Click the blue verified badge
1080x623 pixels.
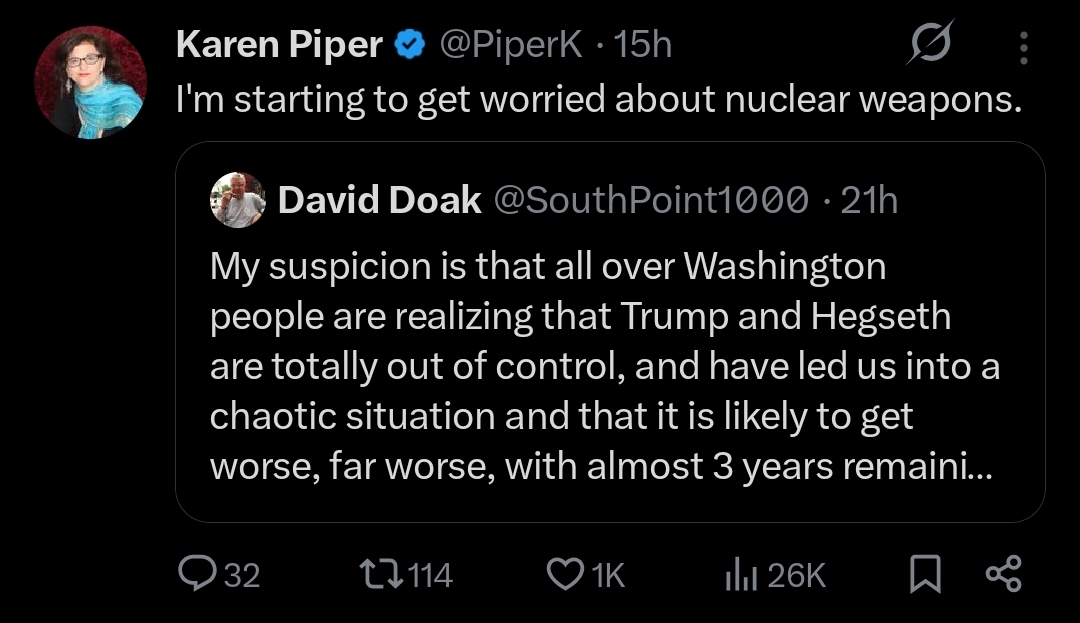click(x=407, y=45)
